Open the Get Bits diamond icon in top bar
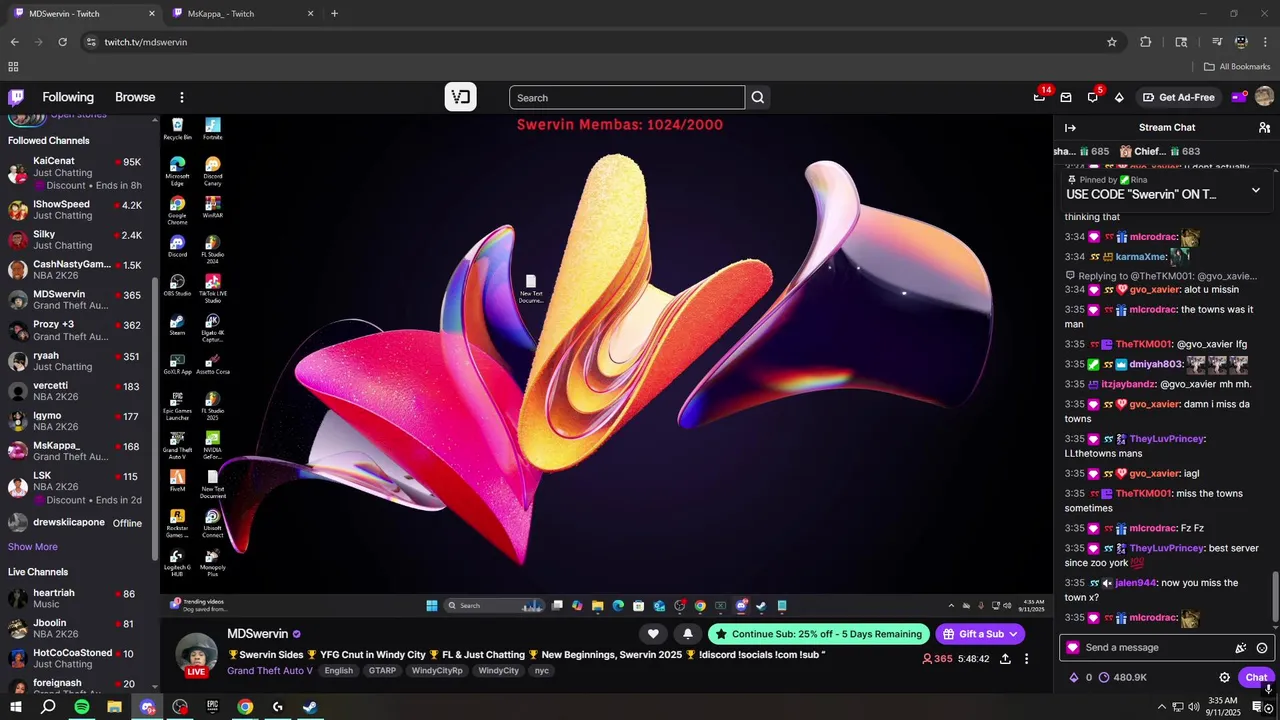 [x=1119, y=97]
